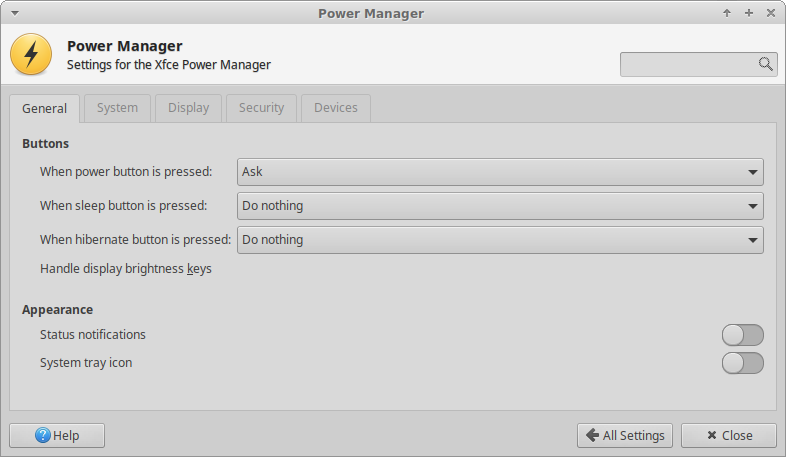Go to the Security tab
786x457 pixels.
tap(261, 108)
